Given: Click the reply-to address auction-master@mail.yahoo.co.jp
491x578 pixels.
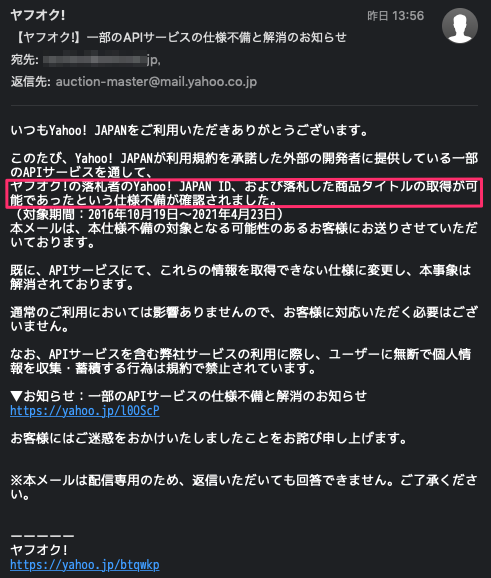Looking at the screenshot, I should pos(156,81).
